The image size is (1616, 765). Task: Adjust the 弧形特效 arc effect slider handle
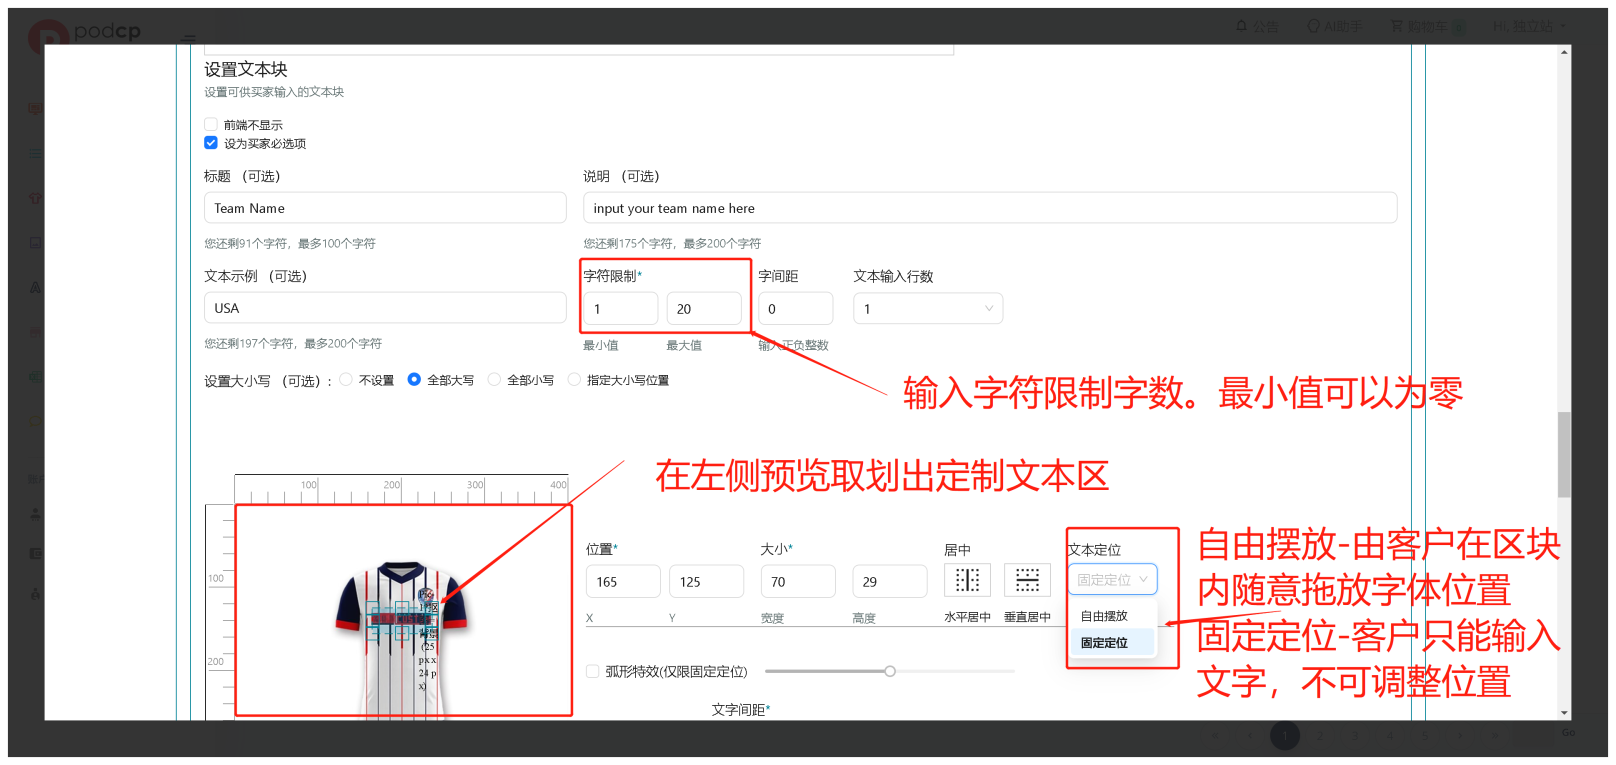pyautogui.click(x=890, y=671)
